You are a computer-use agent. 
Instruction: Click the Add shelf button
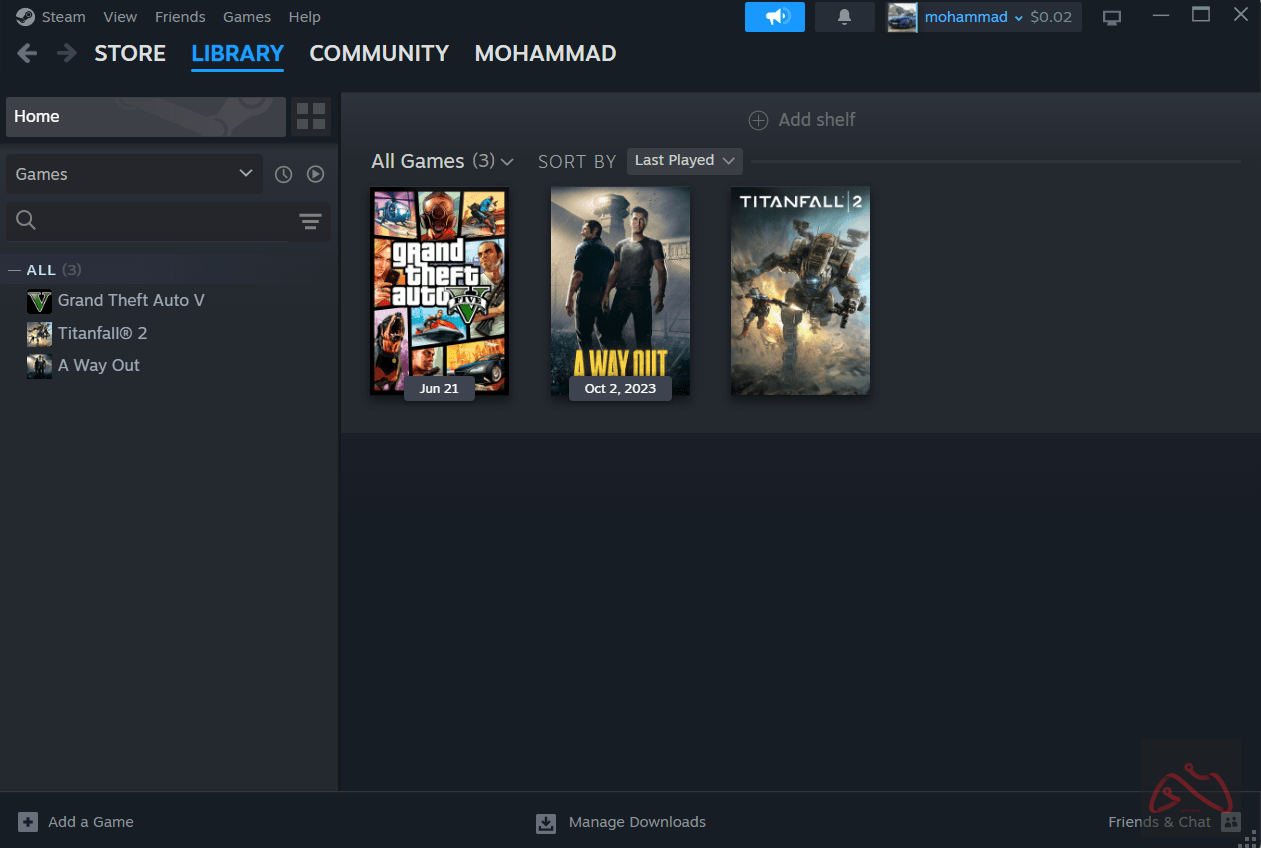tap(801, 119)
